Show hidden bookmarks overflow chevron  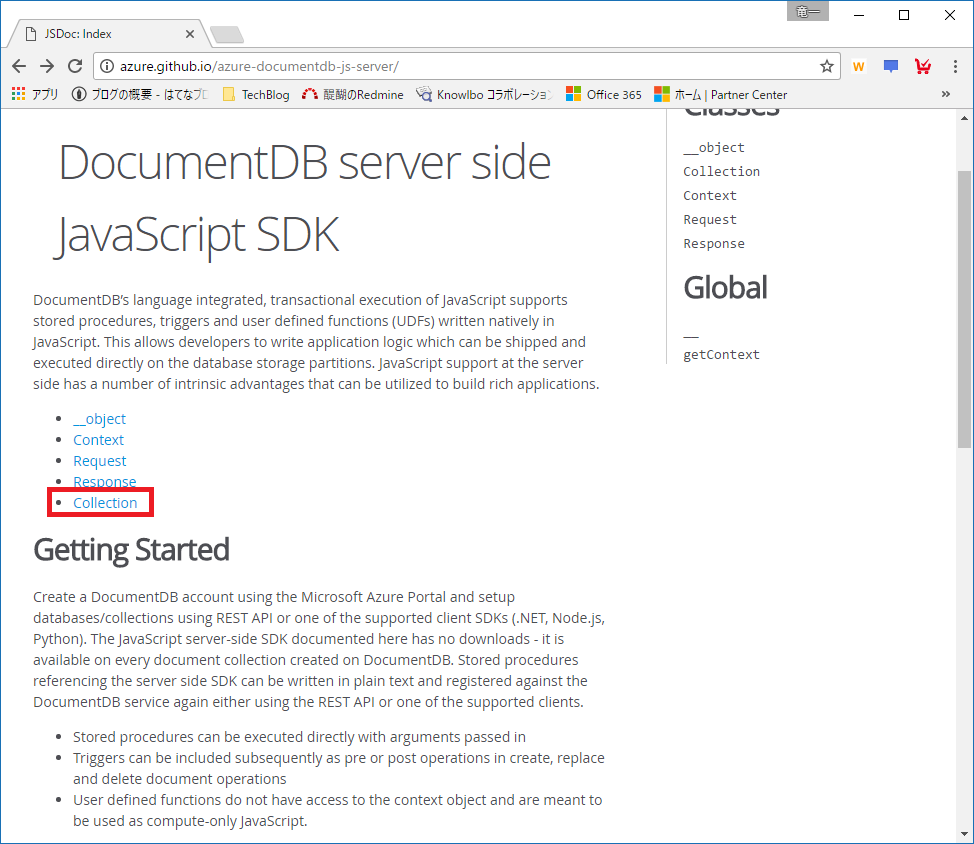945,94
